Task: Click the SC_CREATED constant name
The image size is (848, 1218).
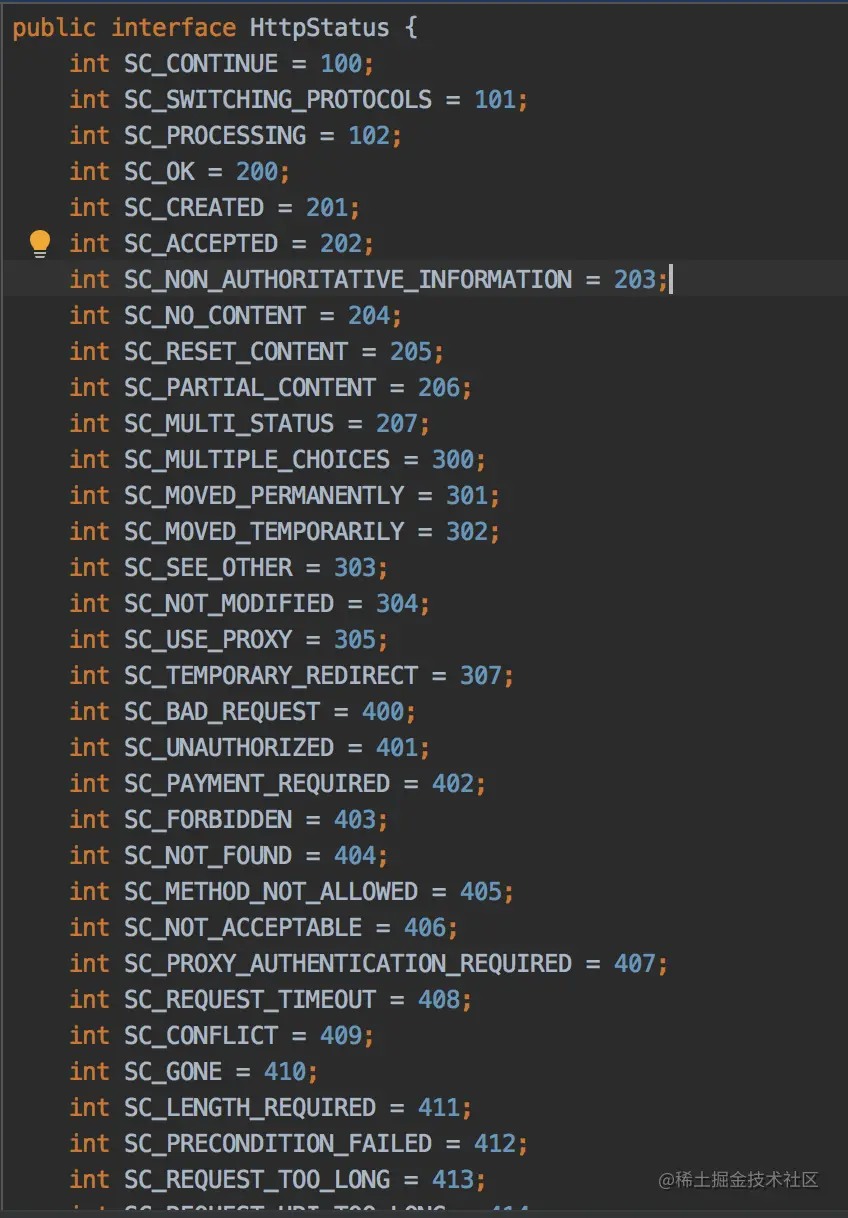Action: tap(194, 207)
